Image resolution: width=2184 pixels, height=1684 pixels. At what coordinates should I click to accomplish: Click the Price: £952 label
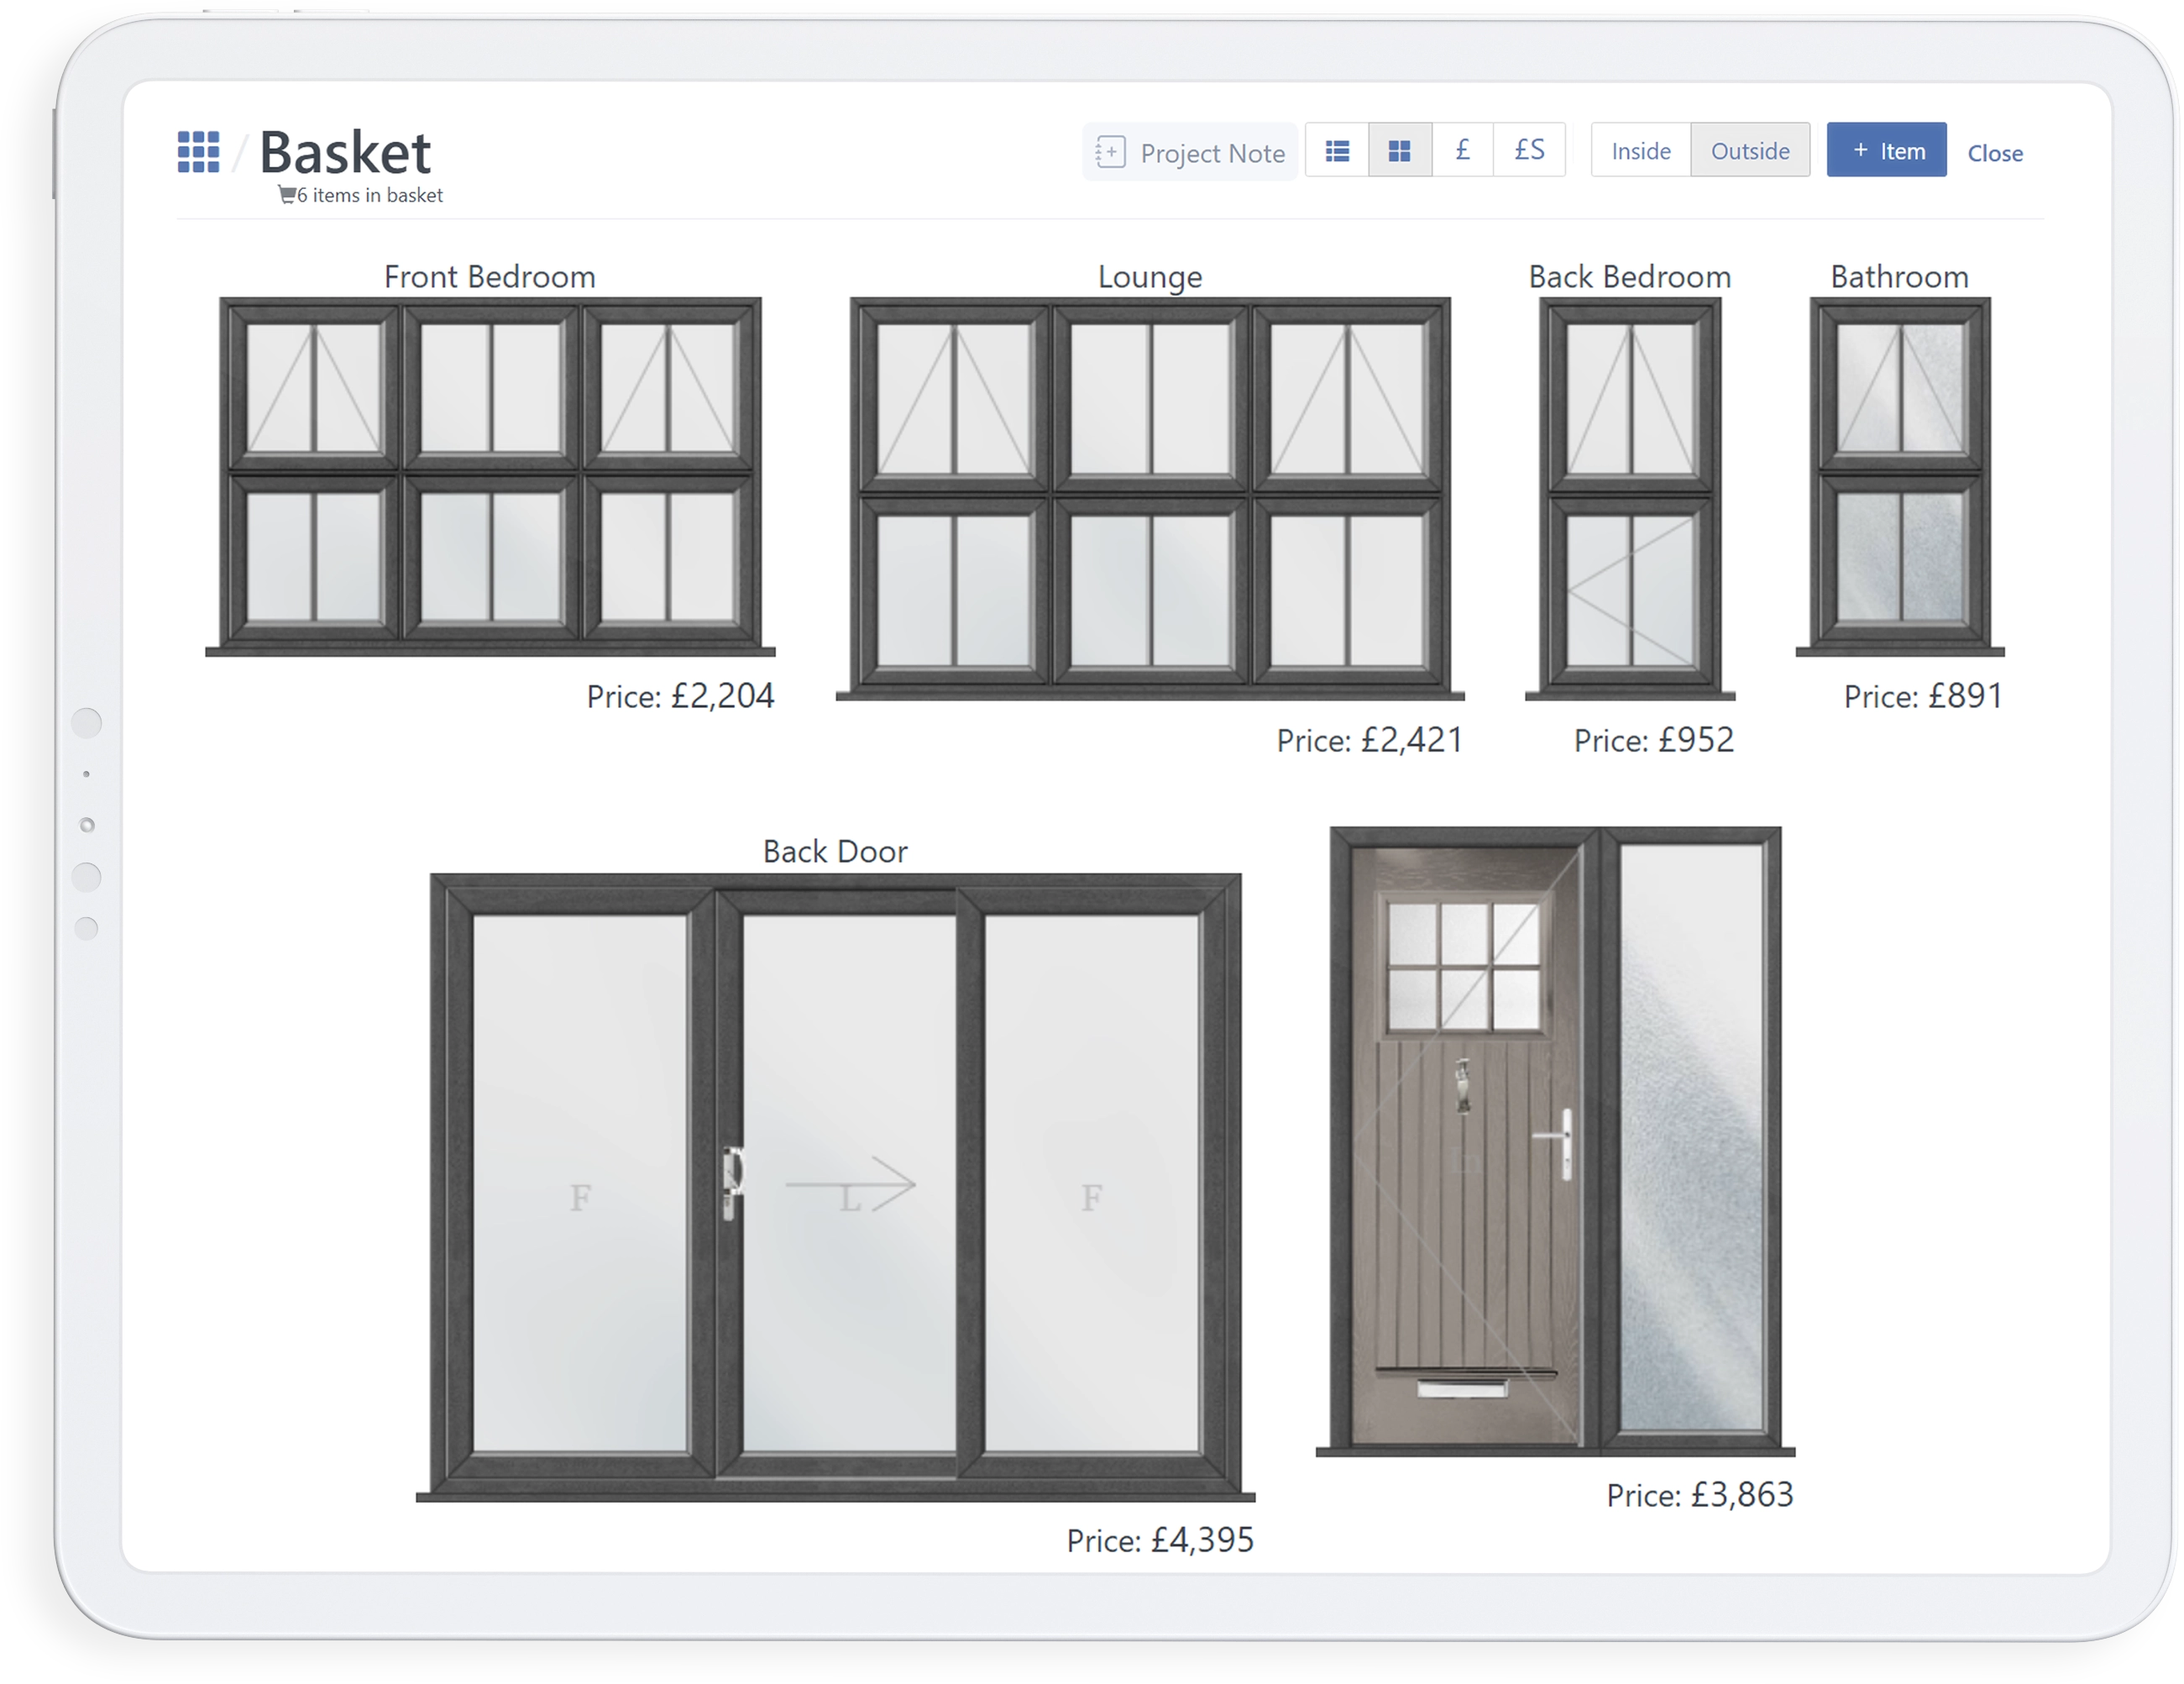1654,740
